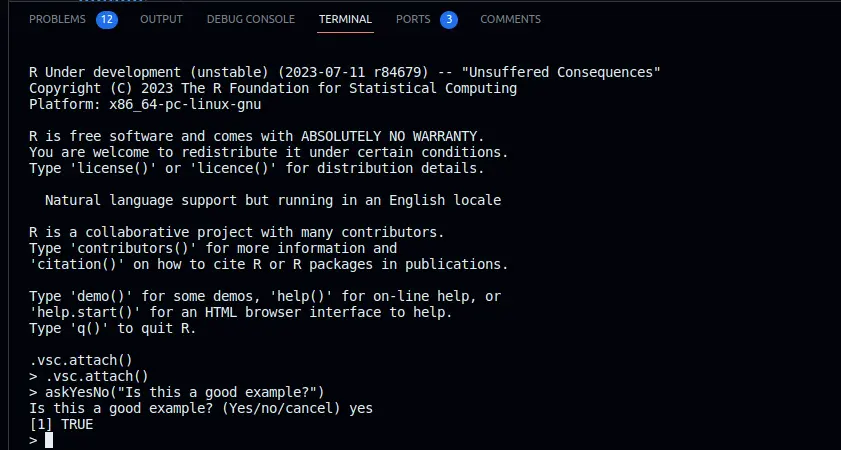Show the PORTS tab
This screenshot has height=450, width=841.
click(413, 19)
